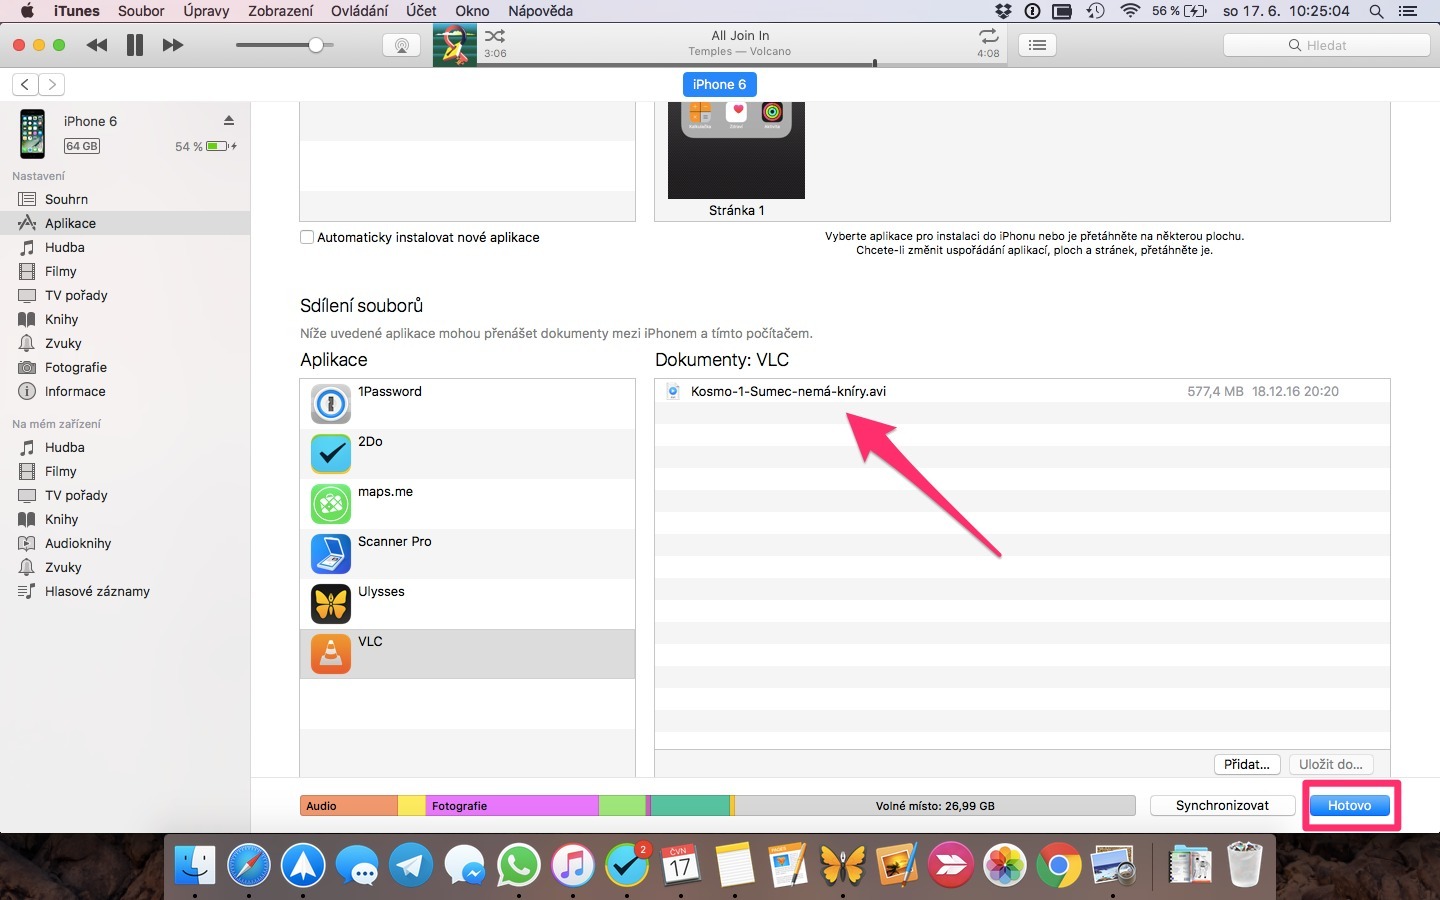This screenshot has width=1440, height=900.
Task: Open the Up Next queue list
Action: click(x=1037, y=45)
